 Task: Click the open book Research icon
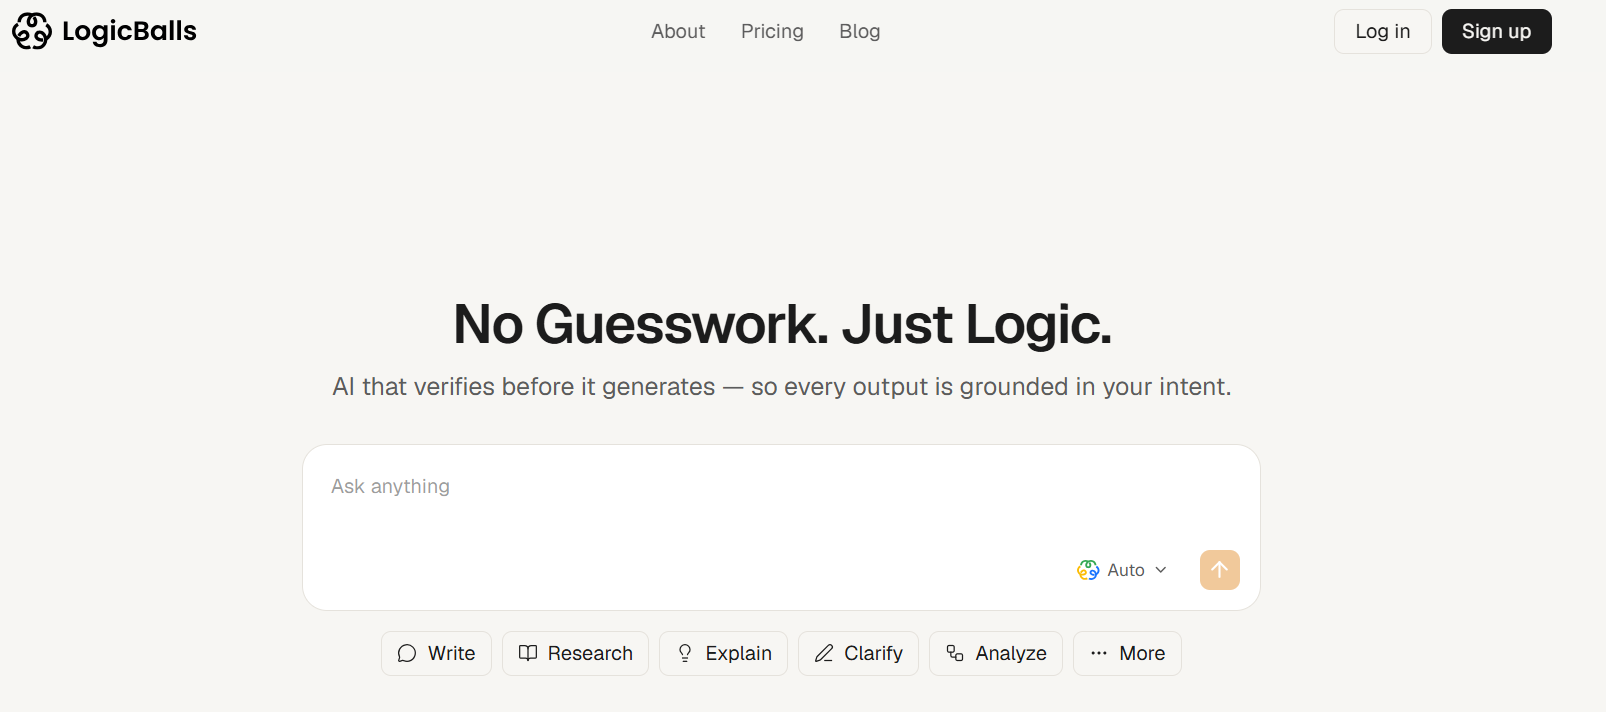(x=528, y=653)
